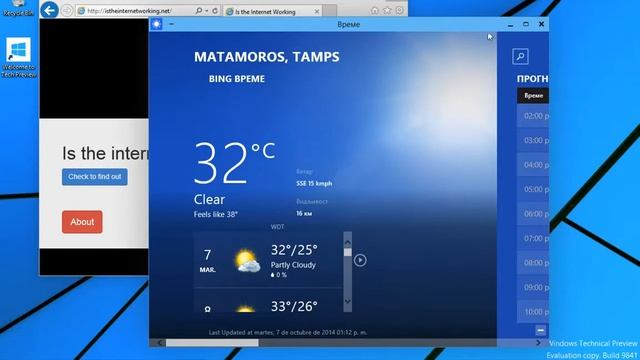Click the refresh icon in Internet Explorer
Viewport: 640px width, 360px height.
point(215,11)
